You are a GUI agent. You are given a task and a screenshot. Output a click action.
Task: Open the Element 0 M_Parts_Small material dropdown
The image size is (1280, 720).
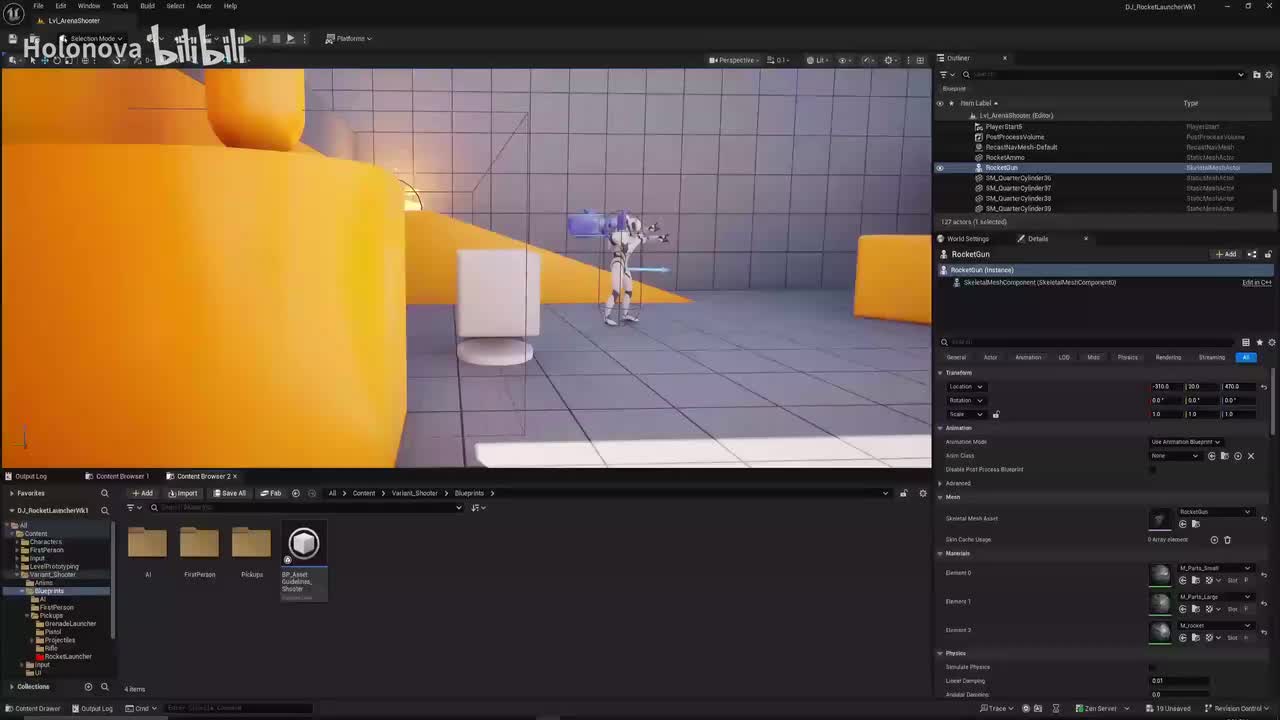[1214, 568]
